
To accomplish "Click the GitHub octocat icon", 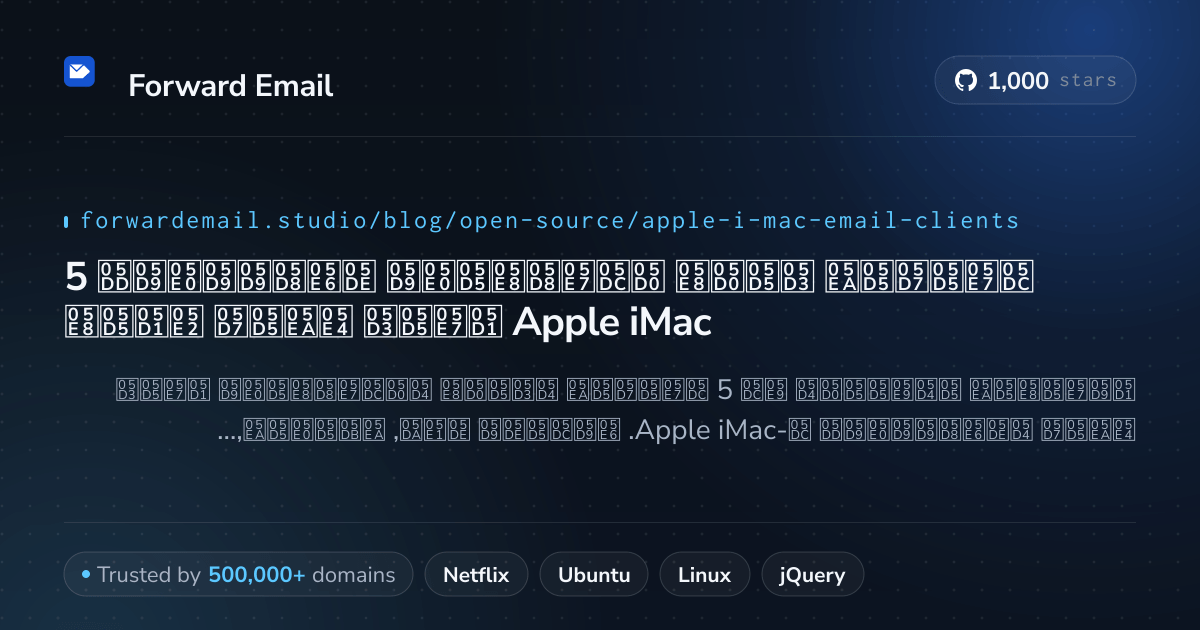I will pos(966,81).
